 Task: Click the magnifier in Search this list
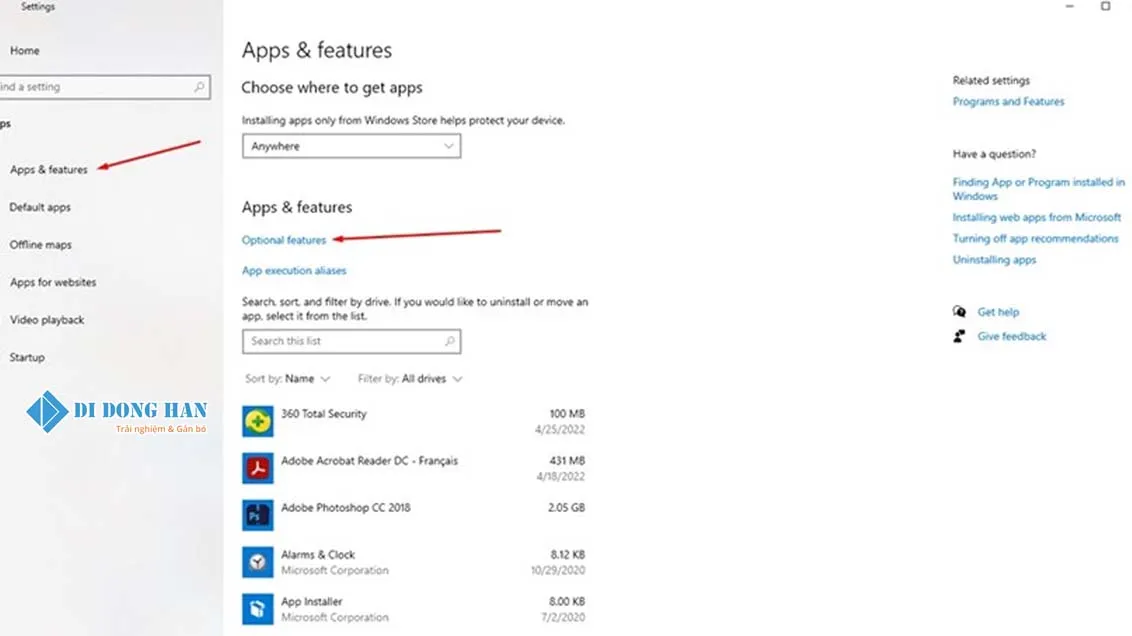[450, 341]
